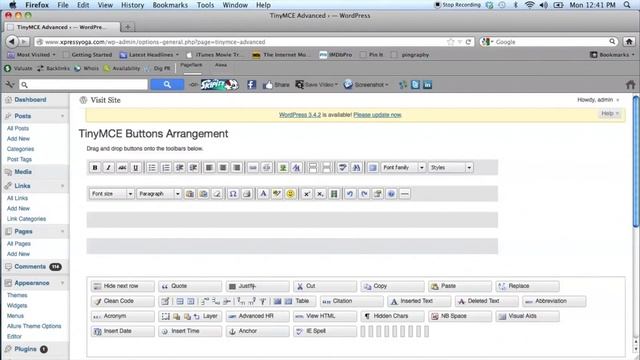Select the special character Omega button
The width and height of the screenshot is (640, 360).
tap(233, 194)
